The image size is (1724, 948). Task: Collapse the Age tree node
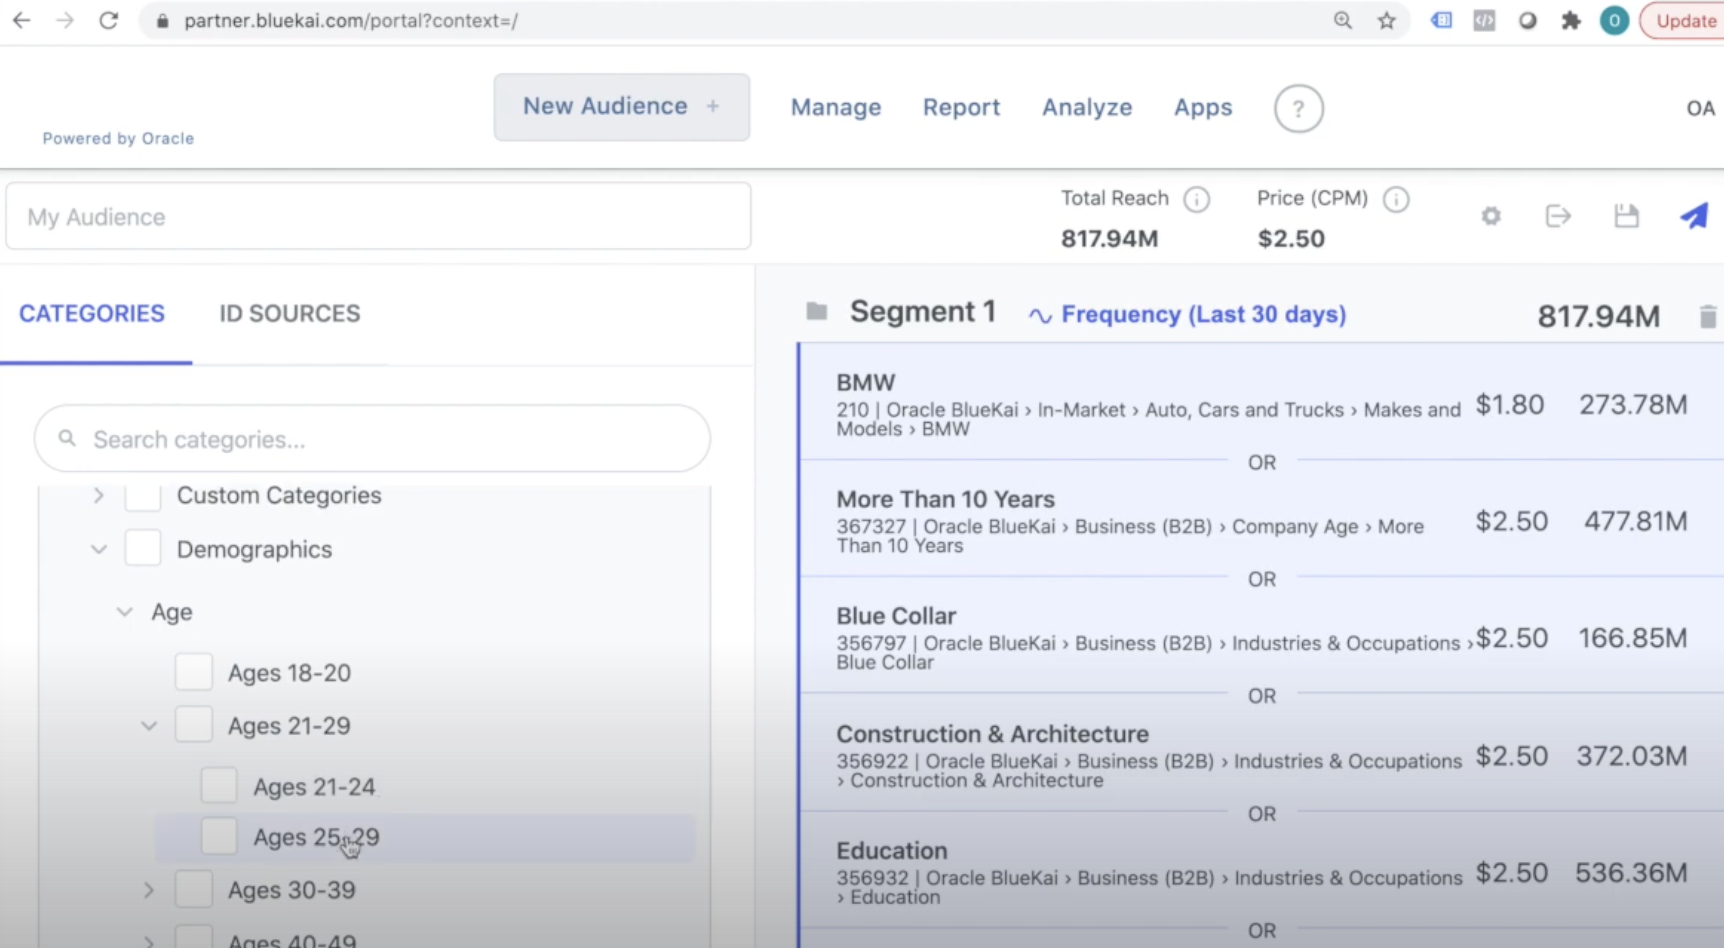pos(124,611)
